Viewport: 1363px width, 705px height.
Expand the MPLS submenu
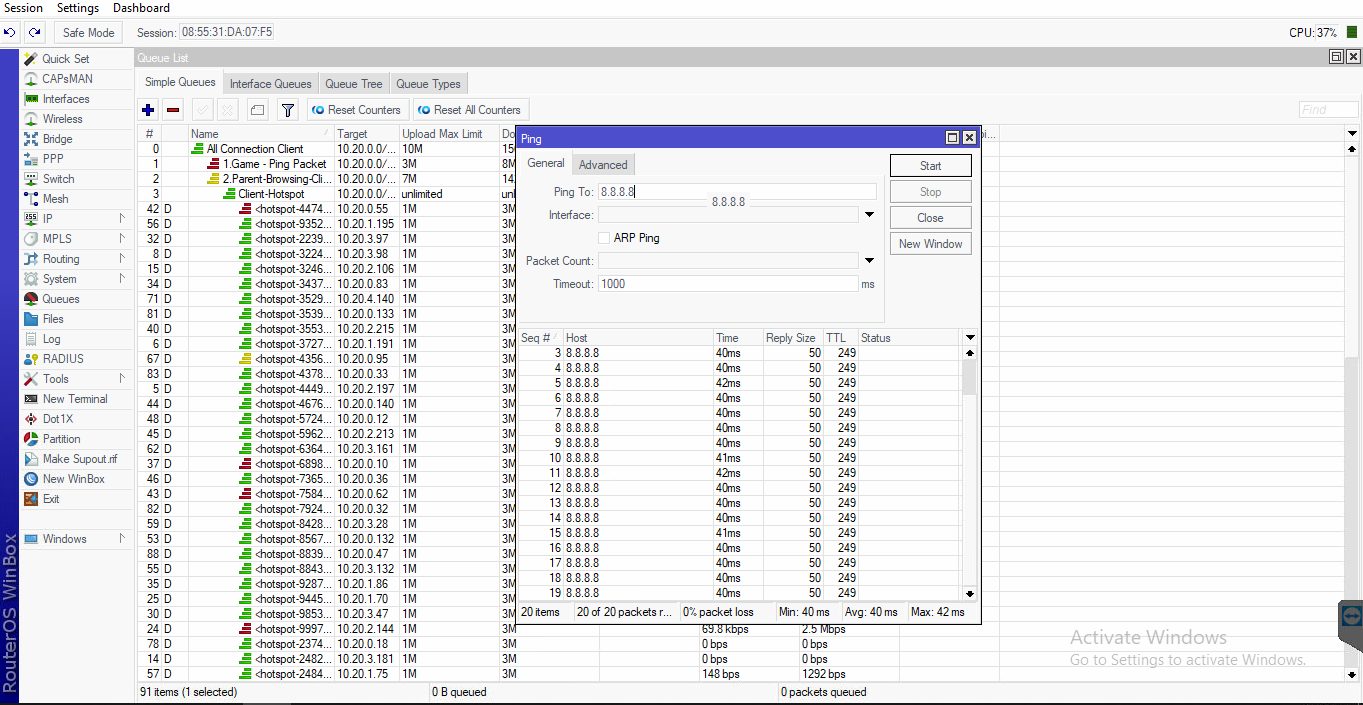[x=122, y=239]
